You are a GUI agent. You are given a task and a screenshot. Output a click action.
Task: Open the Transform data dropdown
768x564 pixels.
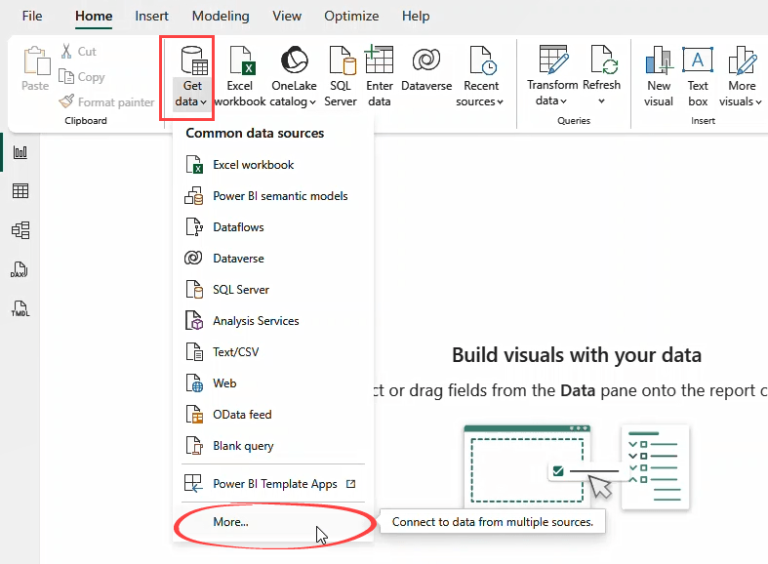(x=552, y=75)
